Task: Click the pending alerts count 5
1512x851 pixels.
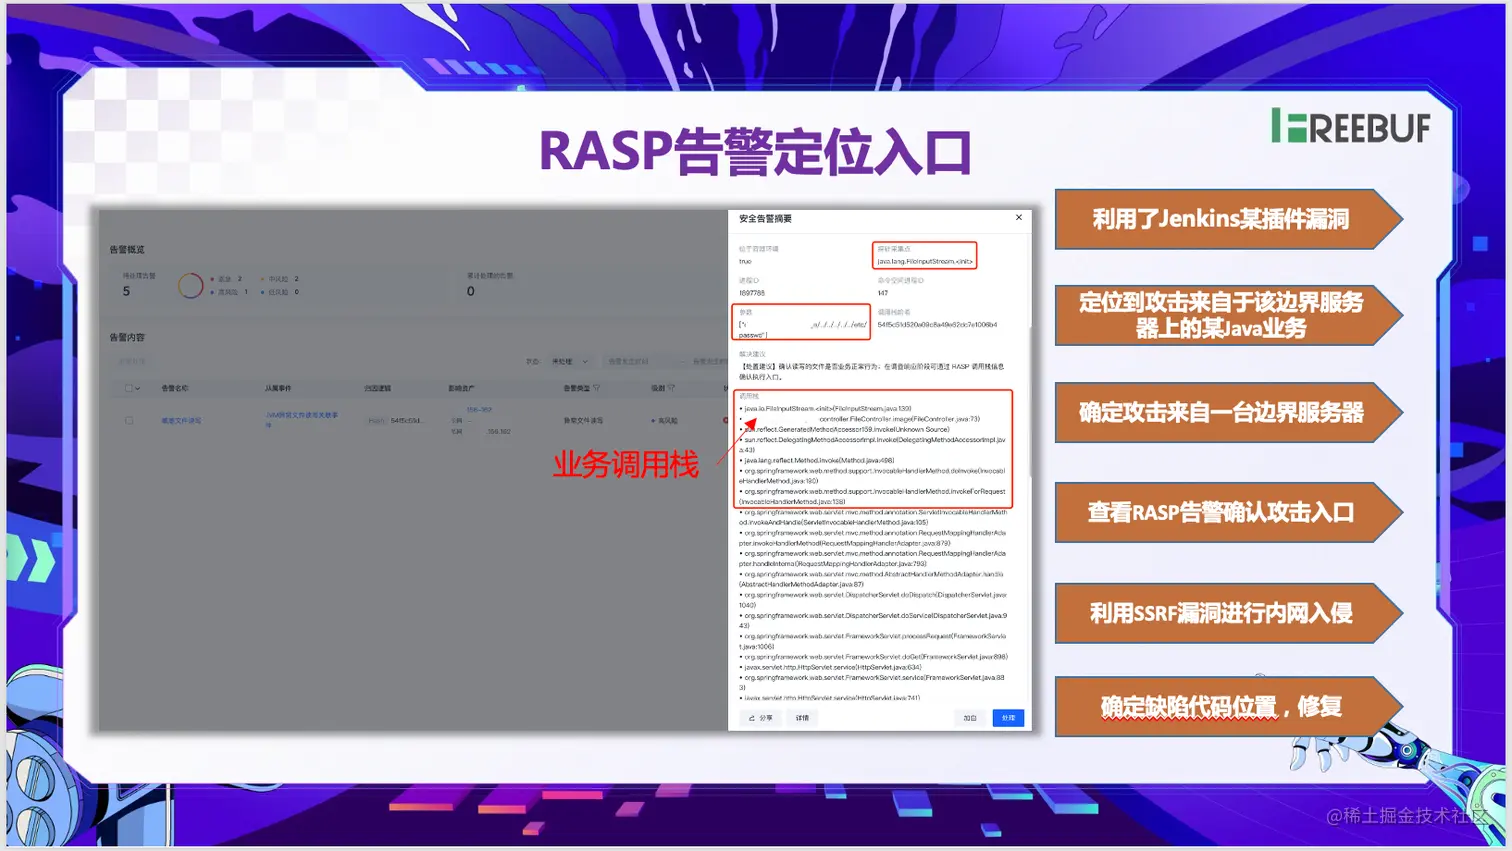Action: [x=126, y=291]
